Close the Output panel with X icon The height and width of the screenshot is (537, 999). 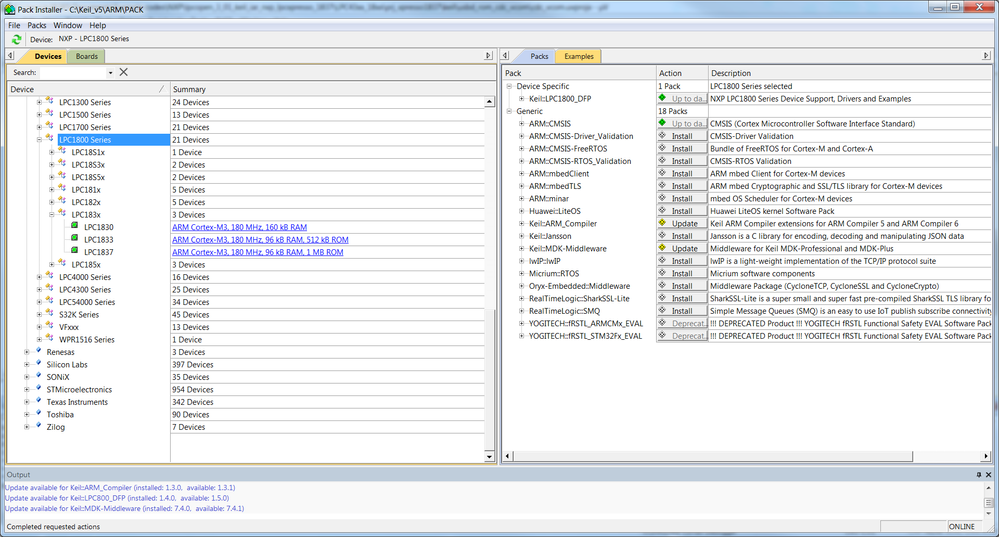click(x=989, y=475)
